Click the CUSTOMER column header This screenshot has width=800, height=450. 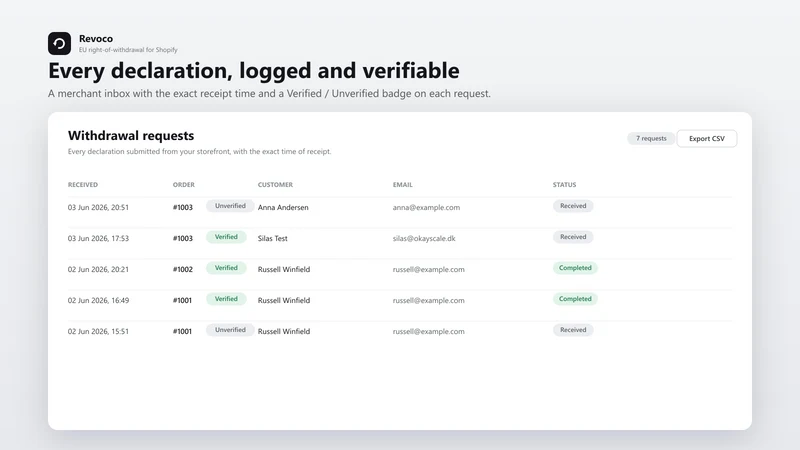(x=275, y=185)
